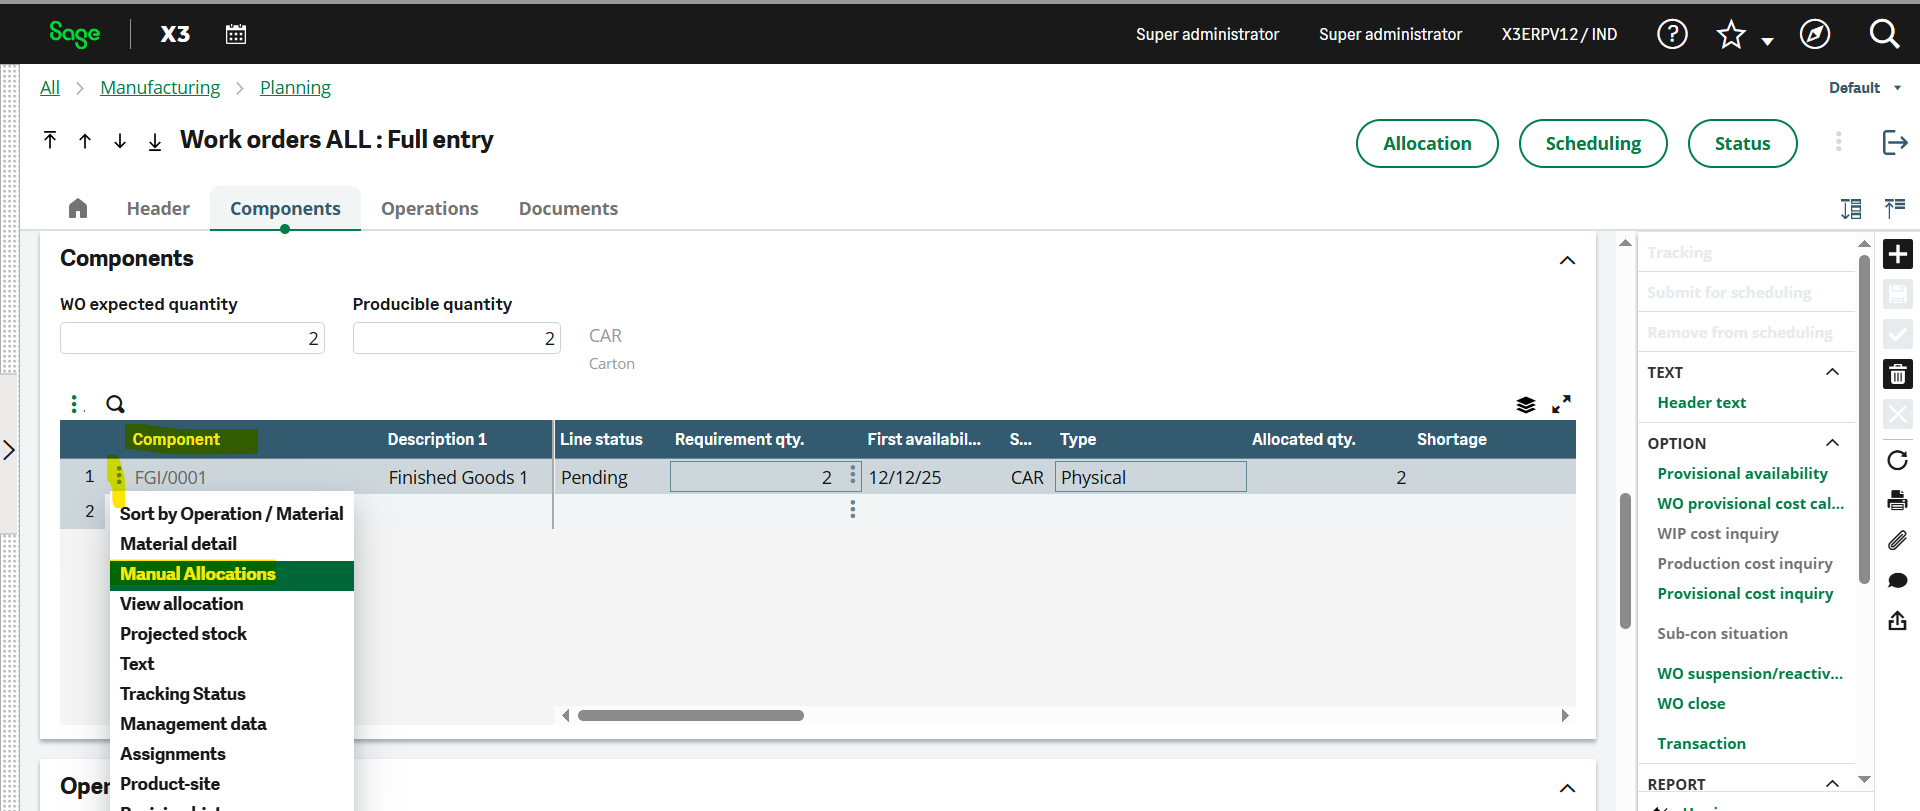Click the Producible quantity field
The height and width of the screenshot is (811, 1920).
pos(456,338)
